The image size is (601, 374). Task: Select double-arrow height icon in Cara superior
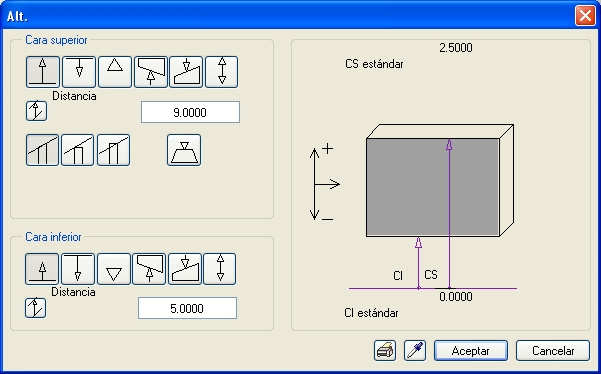pyautogui.click(x=222, y=72)
